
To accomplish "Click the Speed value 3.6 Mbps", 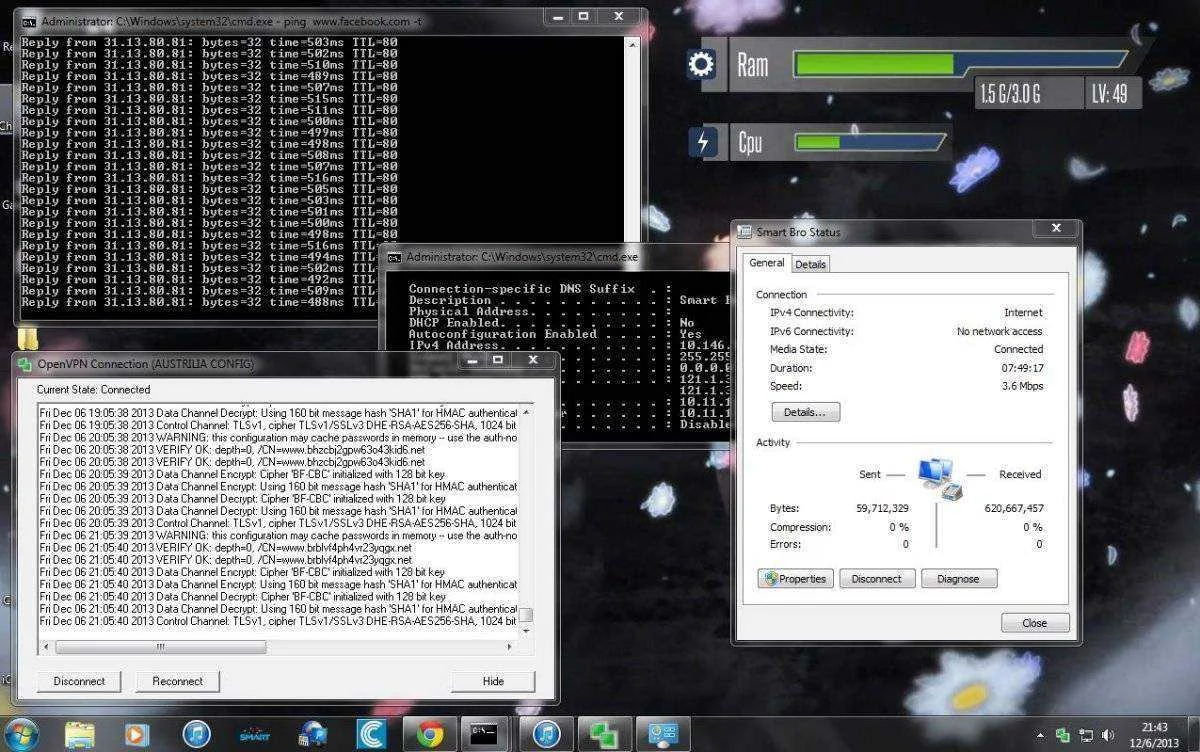I will [1022, 386].
